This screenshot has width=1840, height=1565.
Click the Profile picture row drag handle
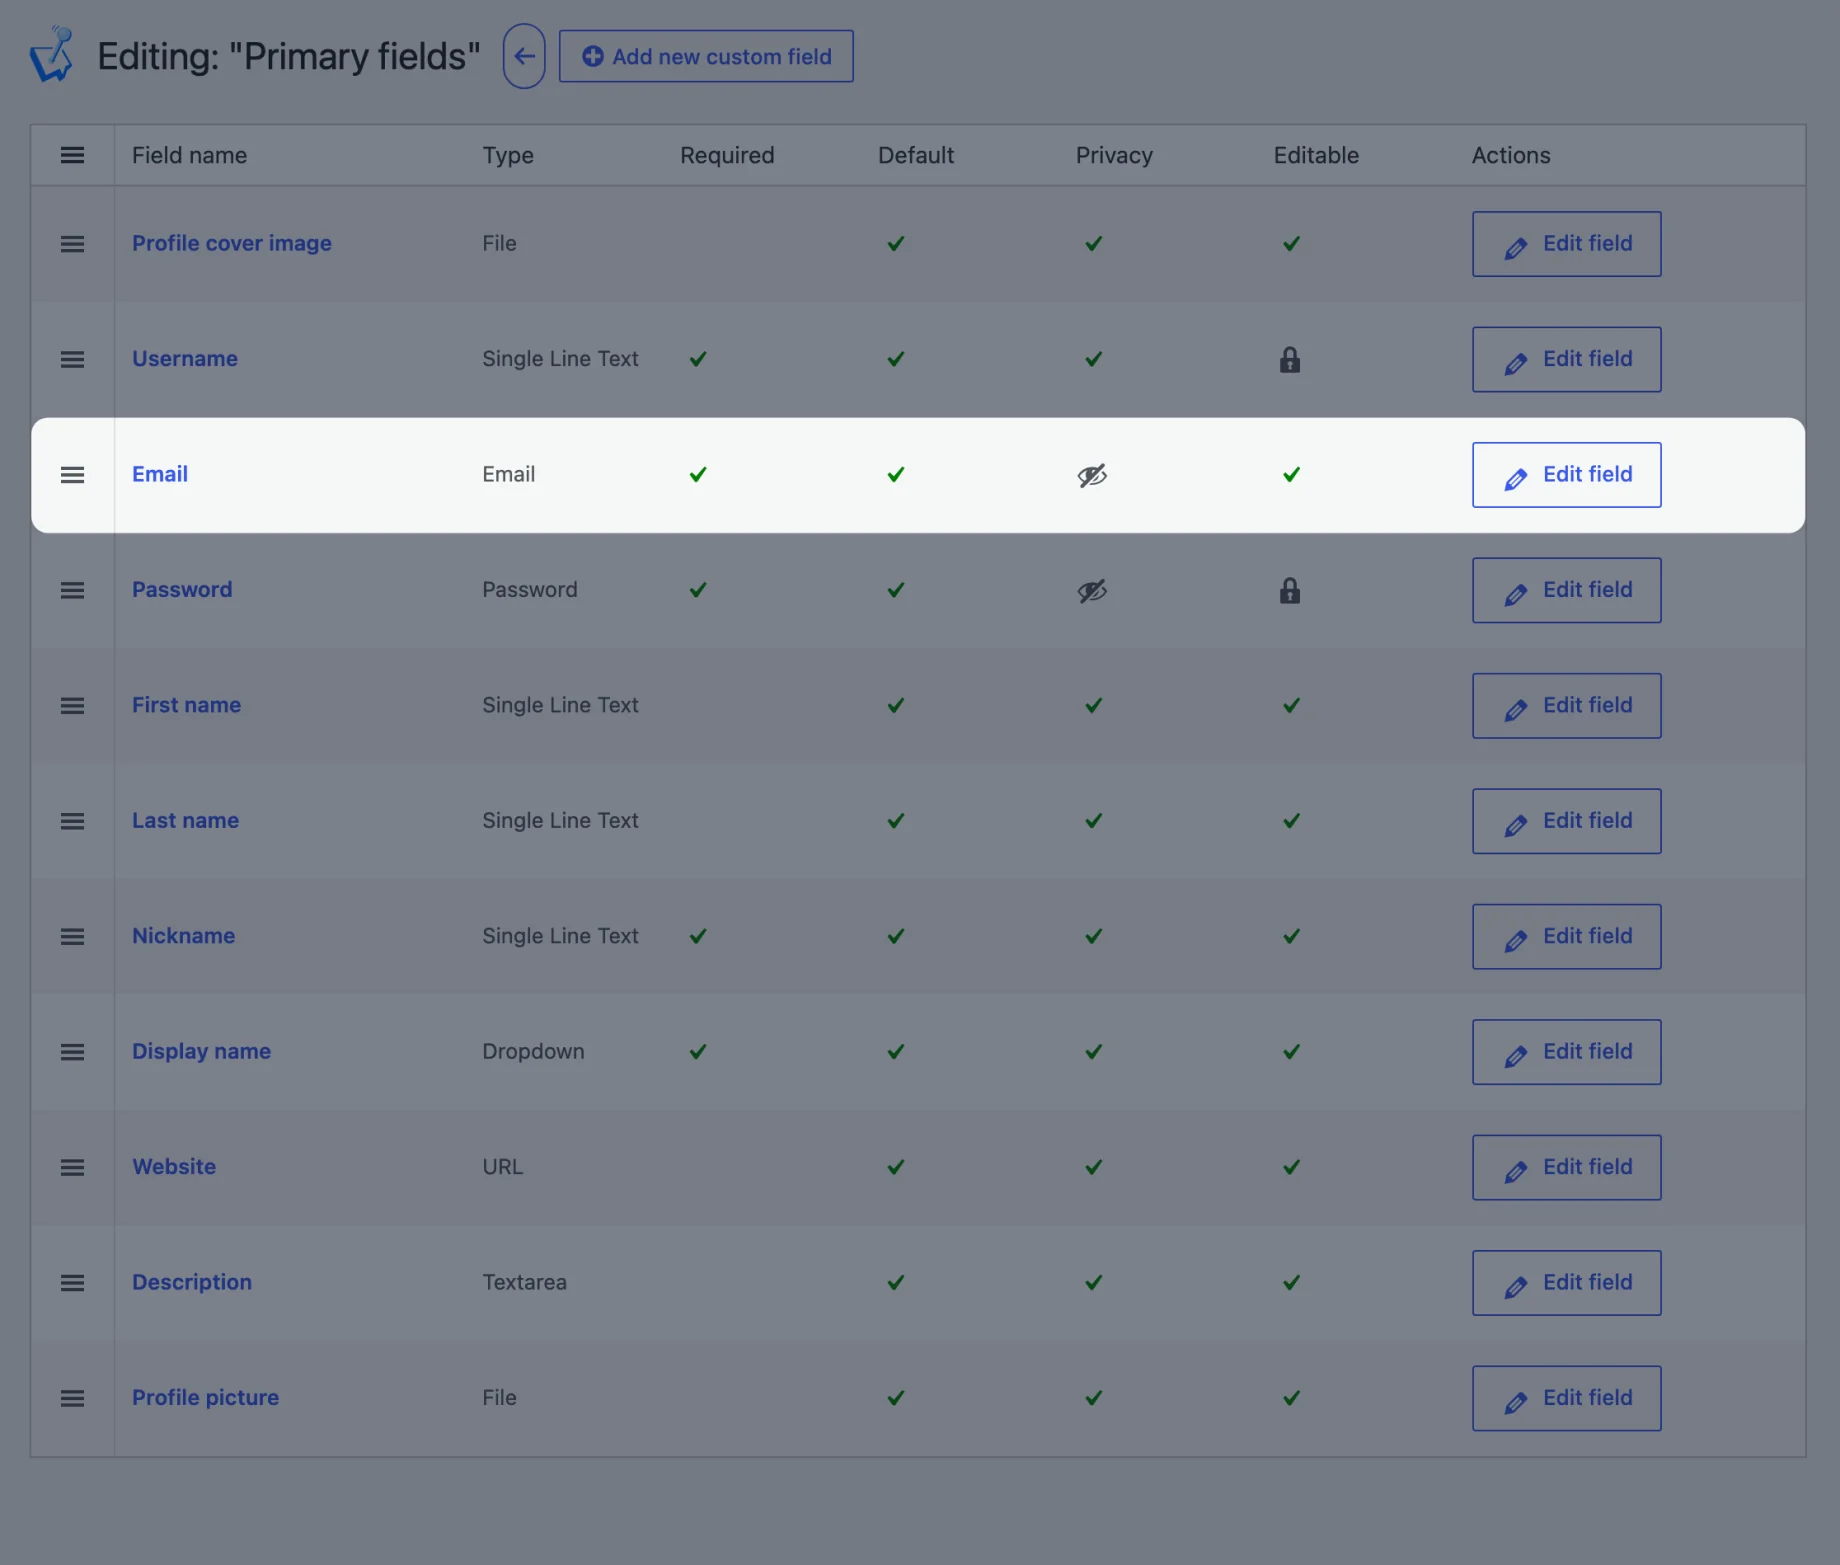[72, 1399]
